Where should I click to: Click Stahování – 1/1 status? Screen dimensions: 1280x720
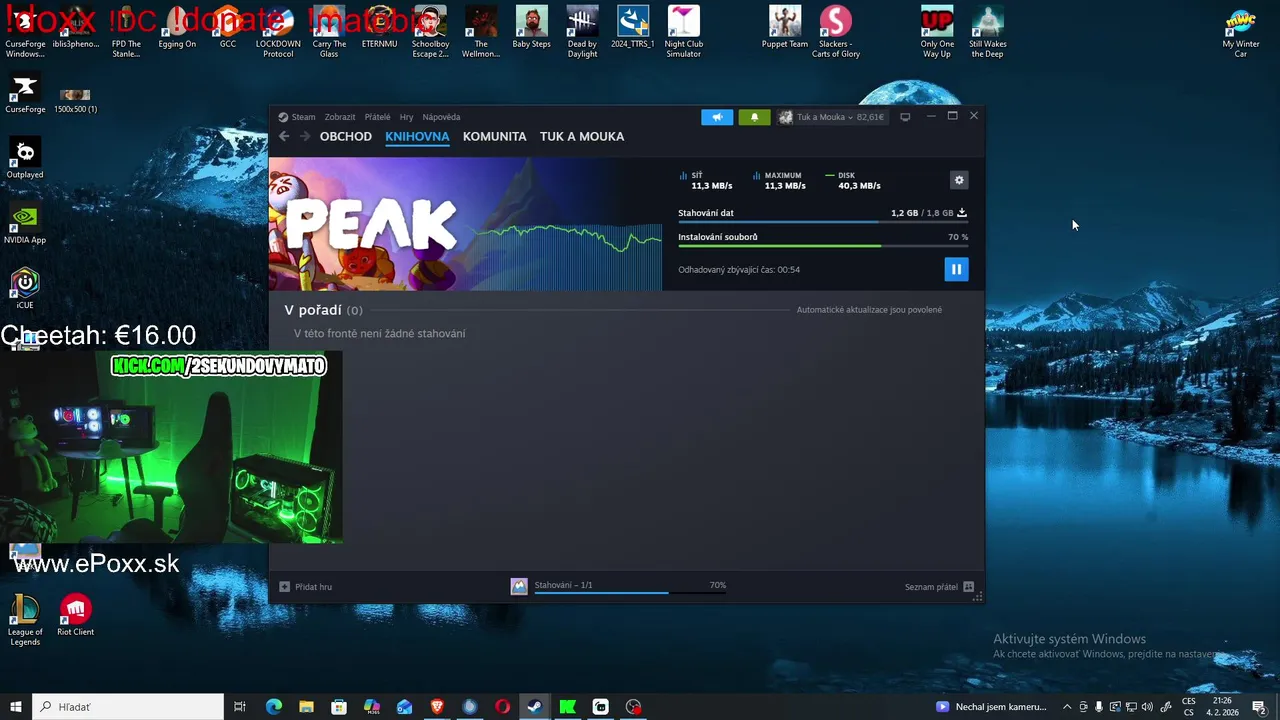[563, 585]
